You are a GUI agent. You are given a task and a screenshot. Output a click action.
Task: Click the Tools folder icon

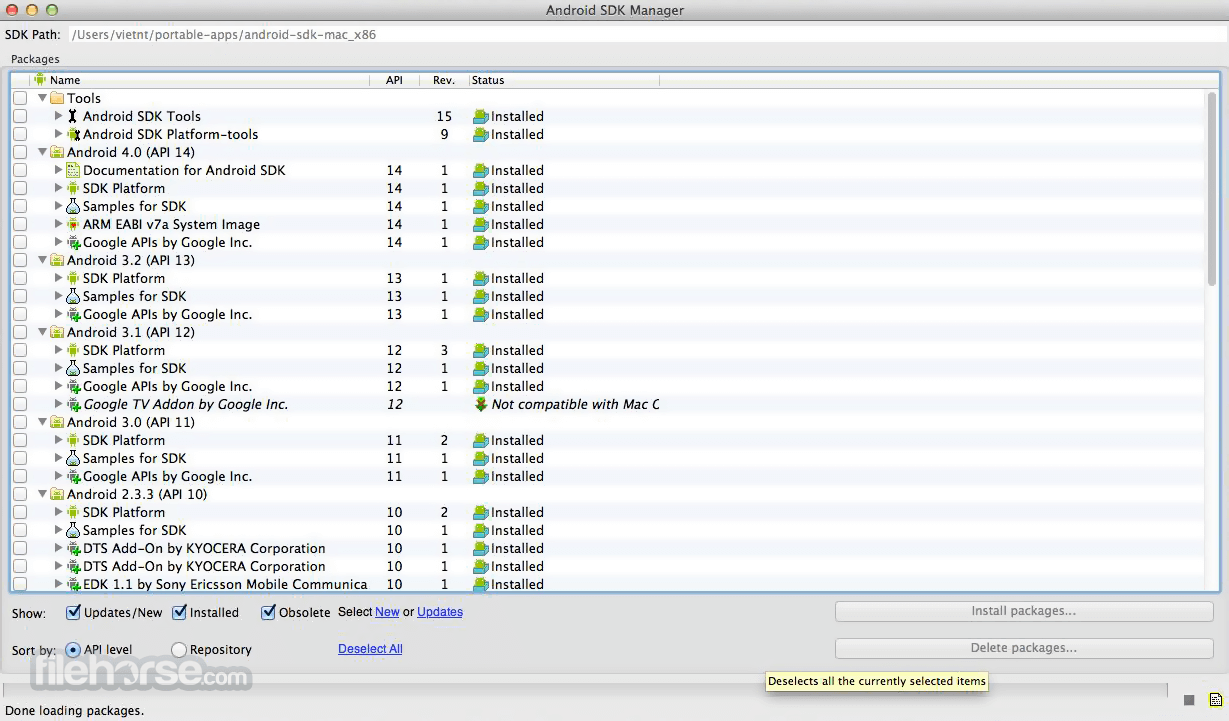tap(57, 98)
